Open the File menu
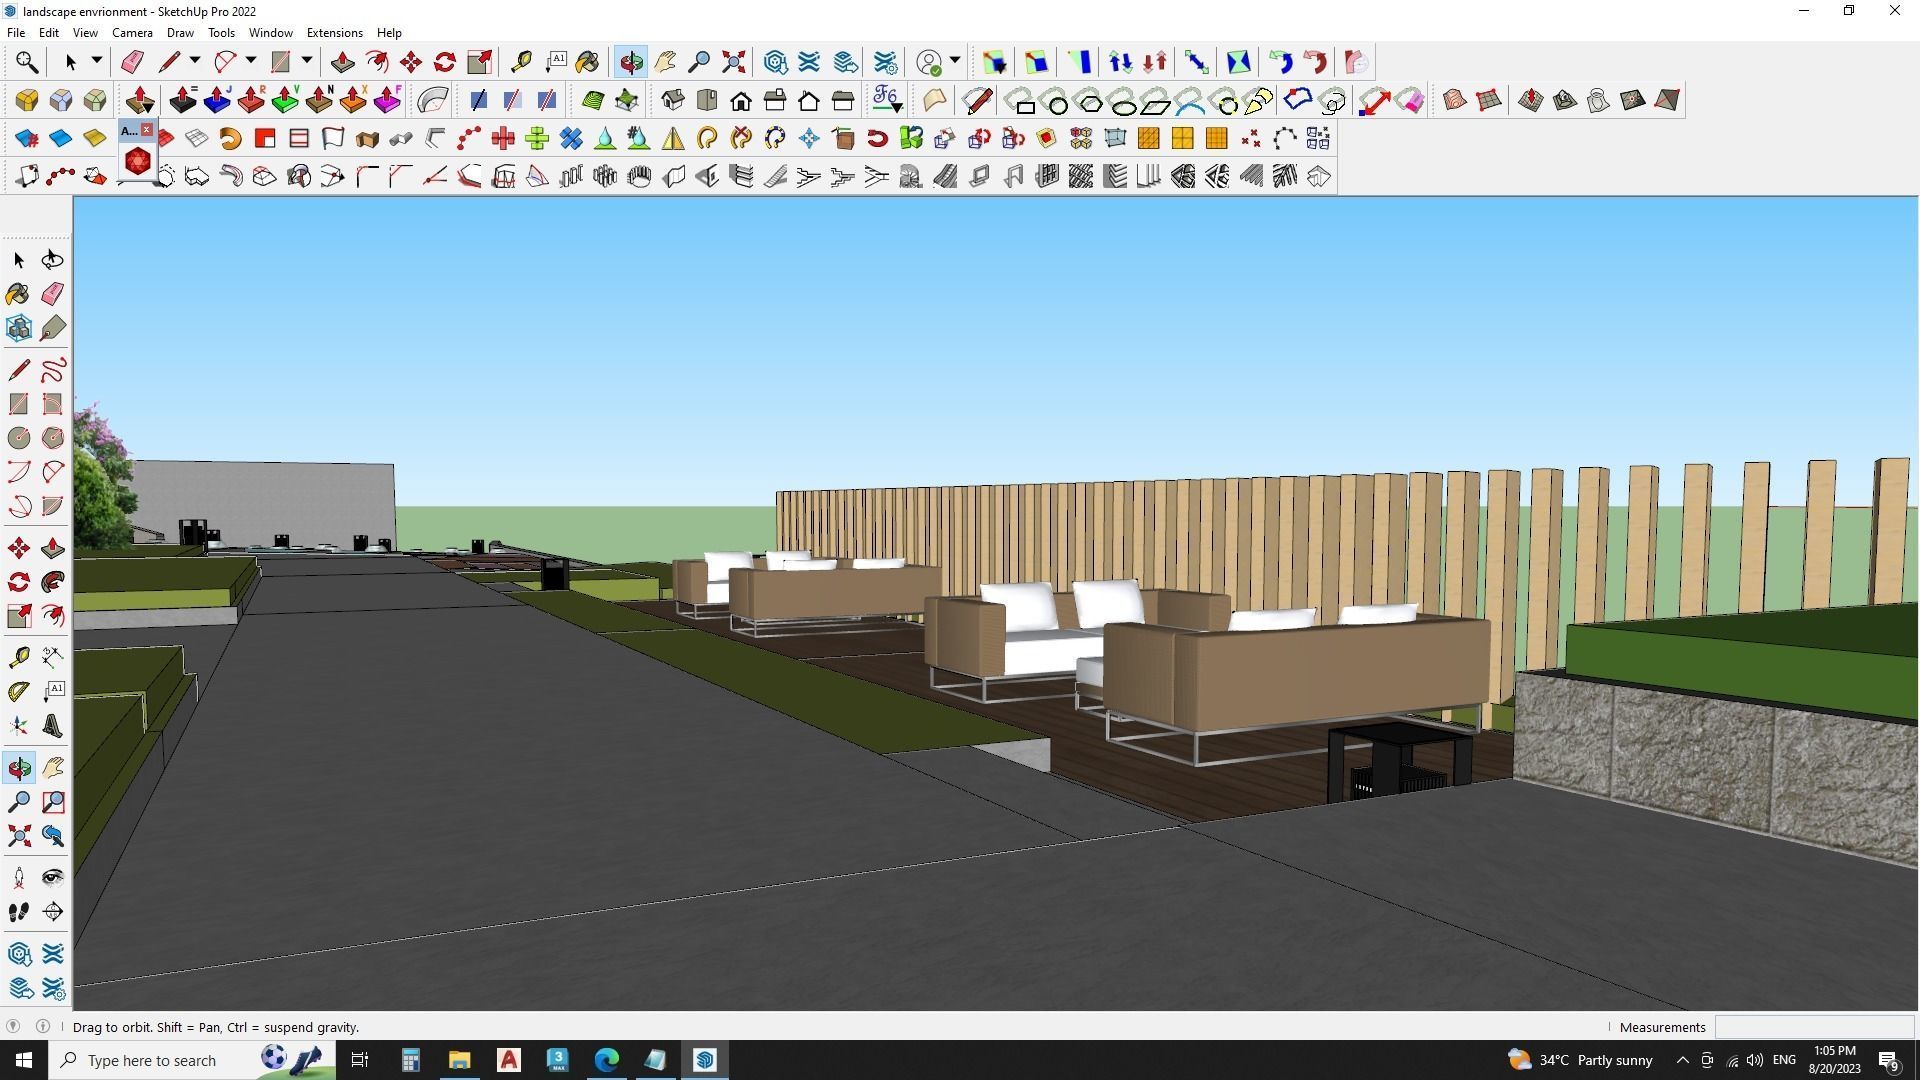This screenshot has height=1080, width=1920. click(x=16, y=33)
